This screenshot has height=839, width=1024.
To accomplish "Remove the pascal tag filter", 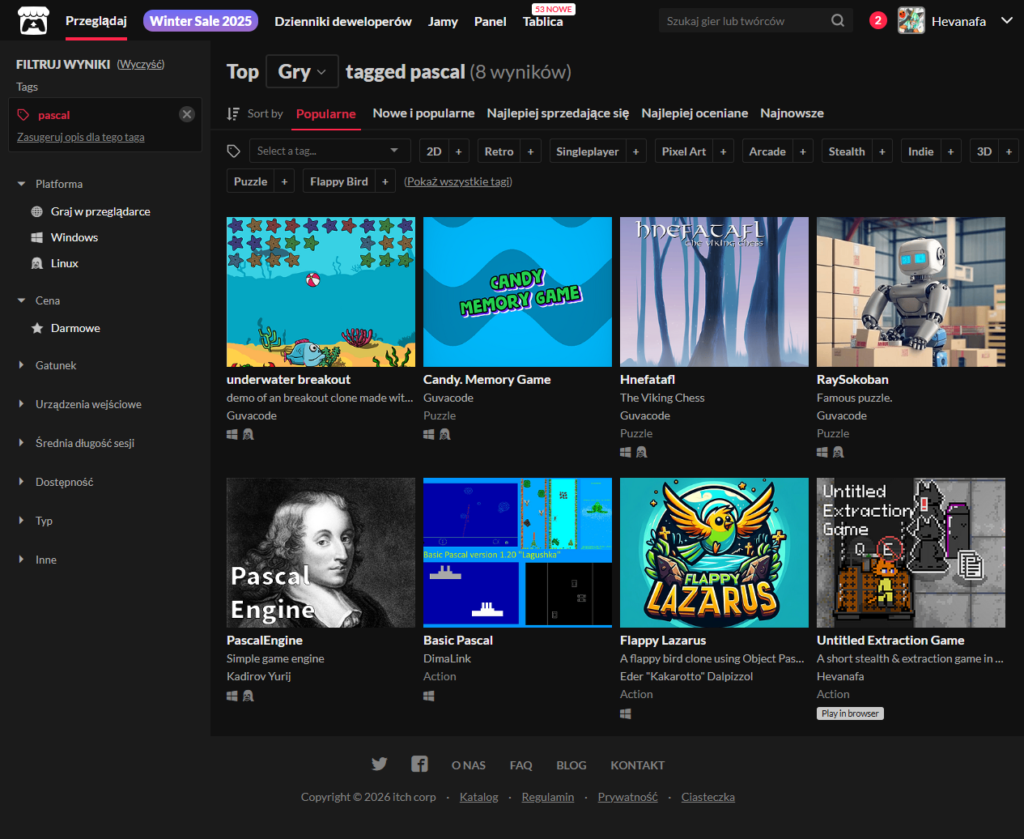I will pos(187,115).
